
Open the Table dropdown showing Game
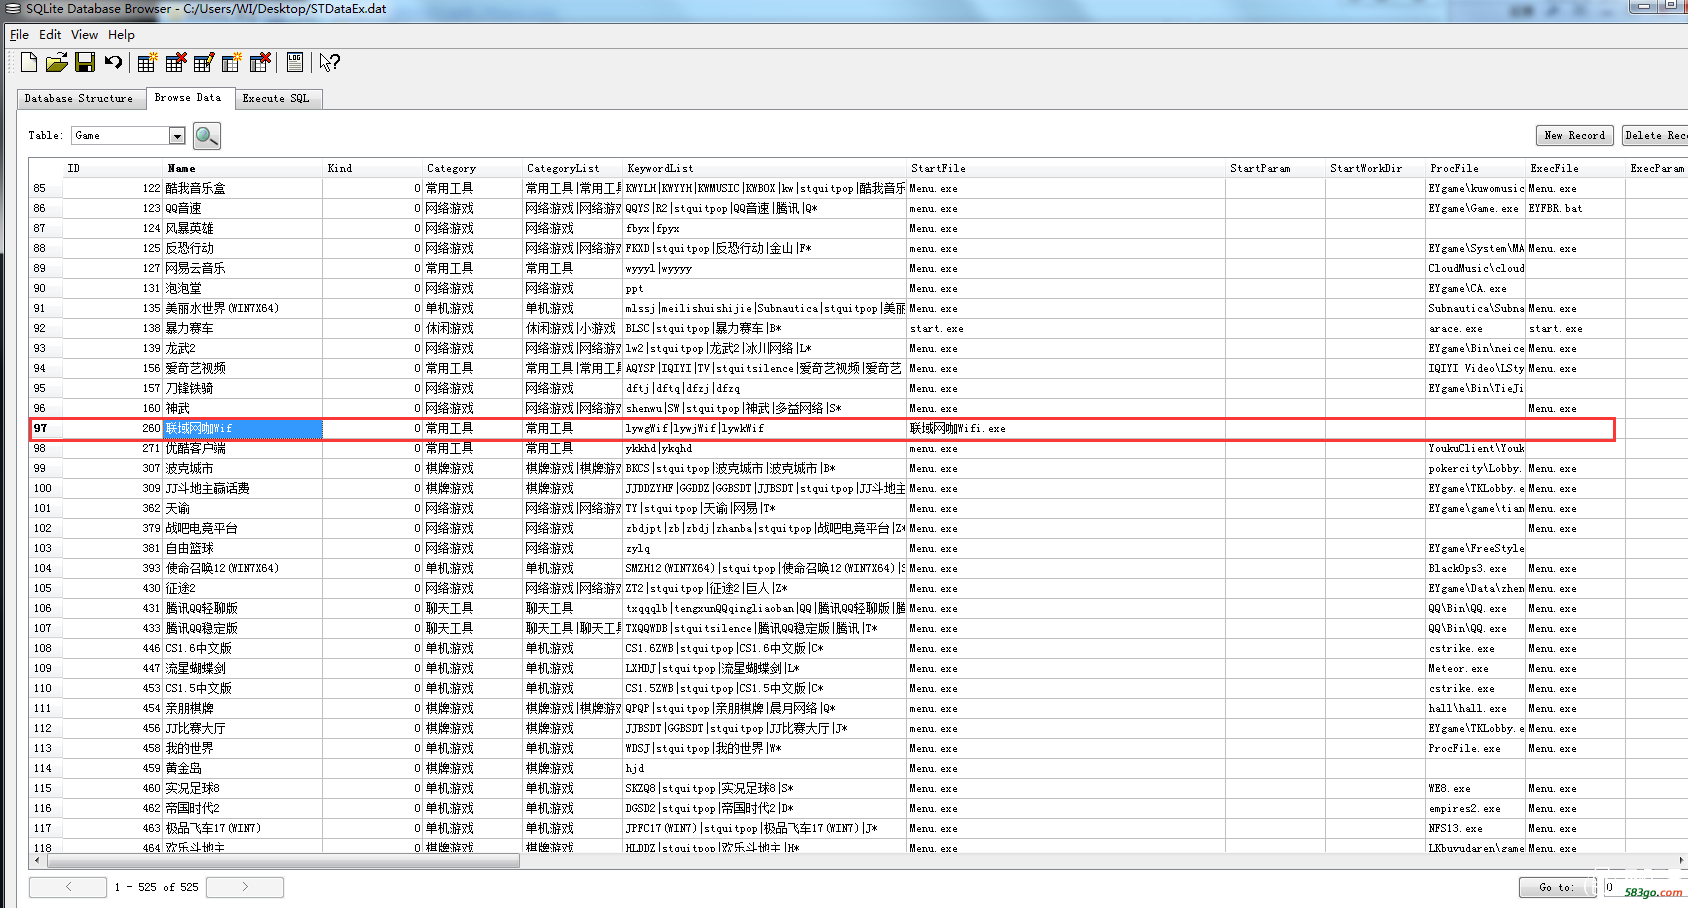pyautogui.click(x=128, y=135)
